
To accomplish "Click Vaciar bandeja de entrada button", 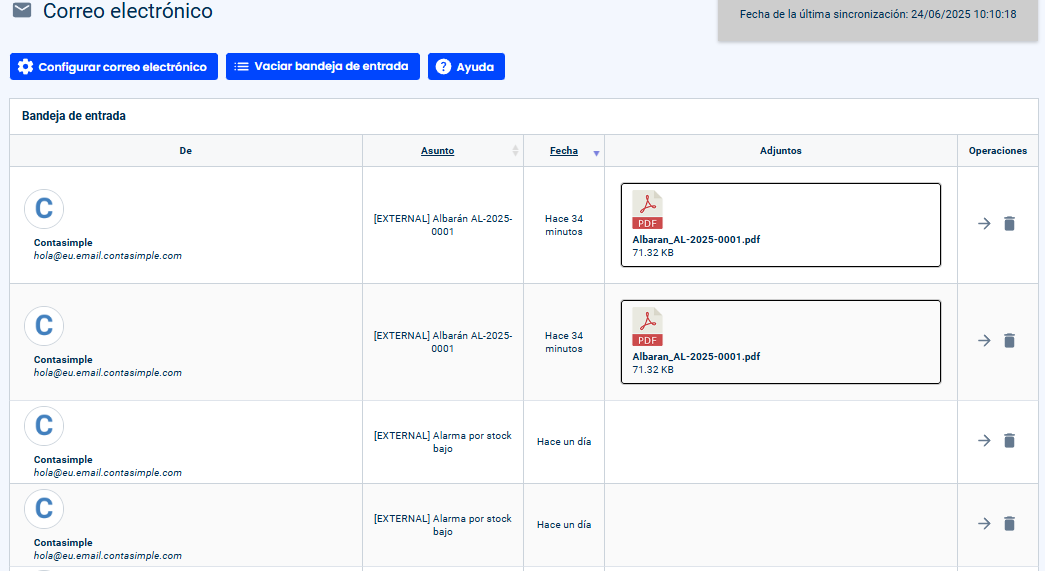I will pos(323,67).
